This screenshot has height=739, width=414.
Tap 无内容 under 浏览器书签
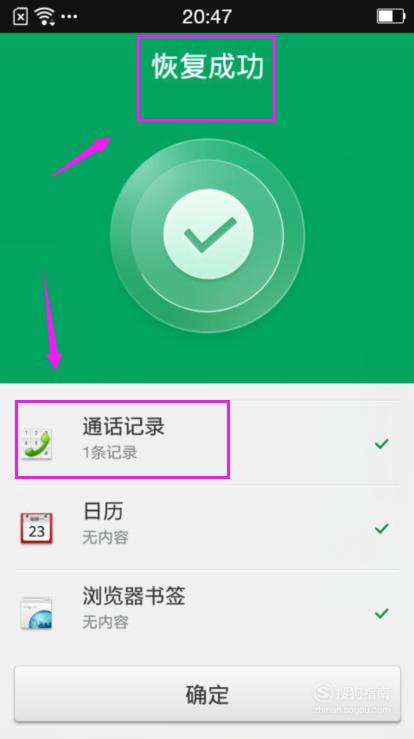[x=106, y=622]
